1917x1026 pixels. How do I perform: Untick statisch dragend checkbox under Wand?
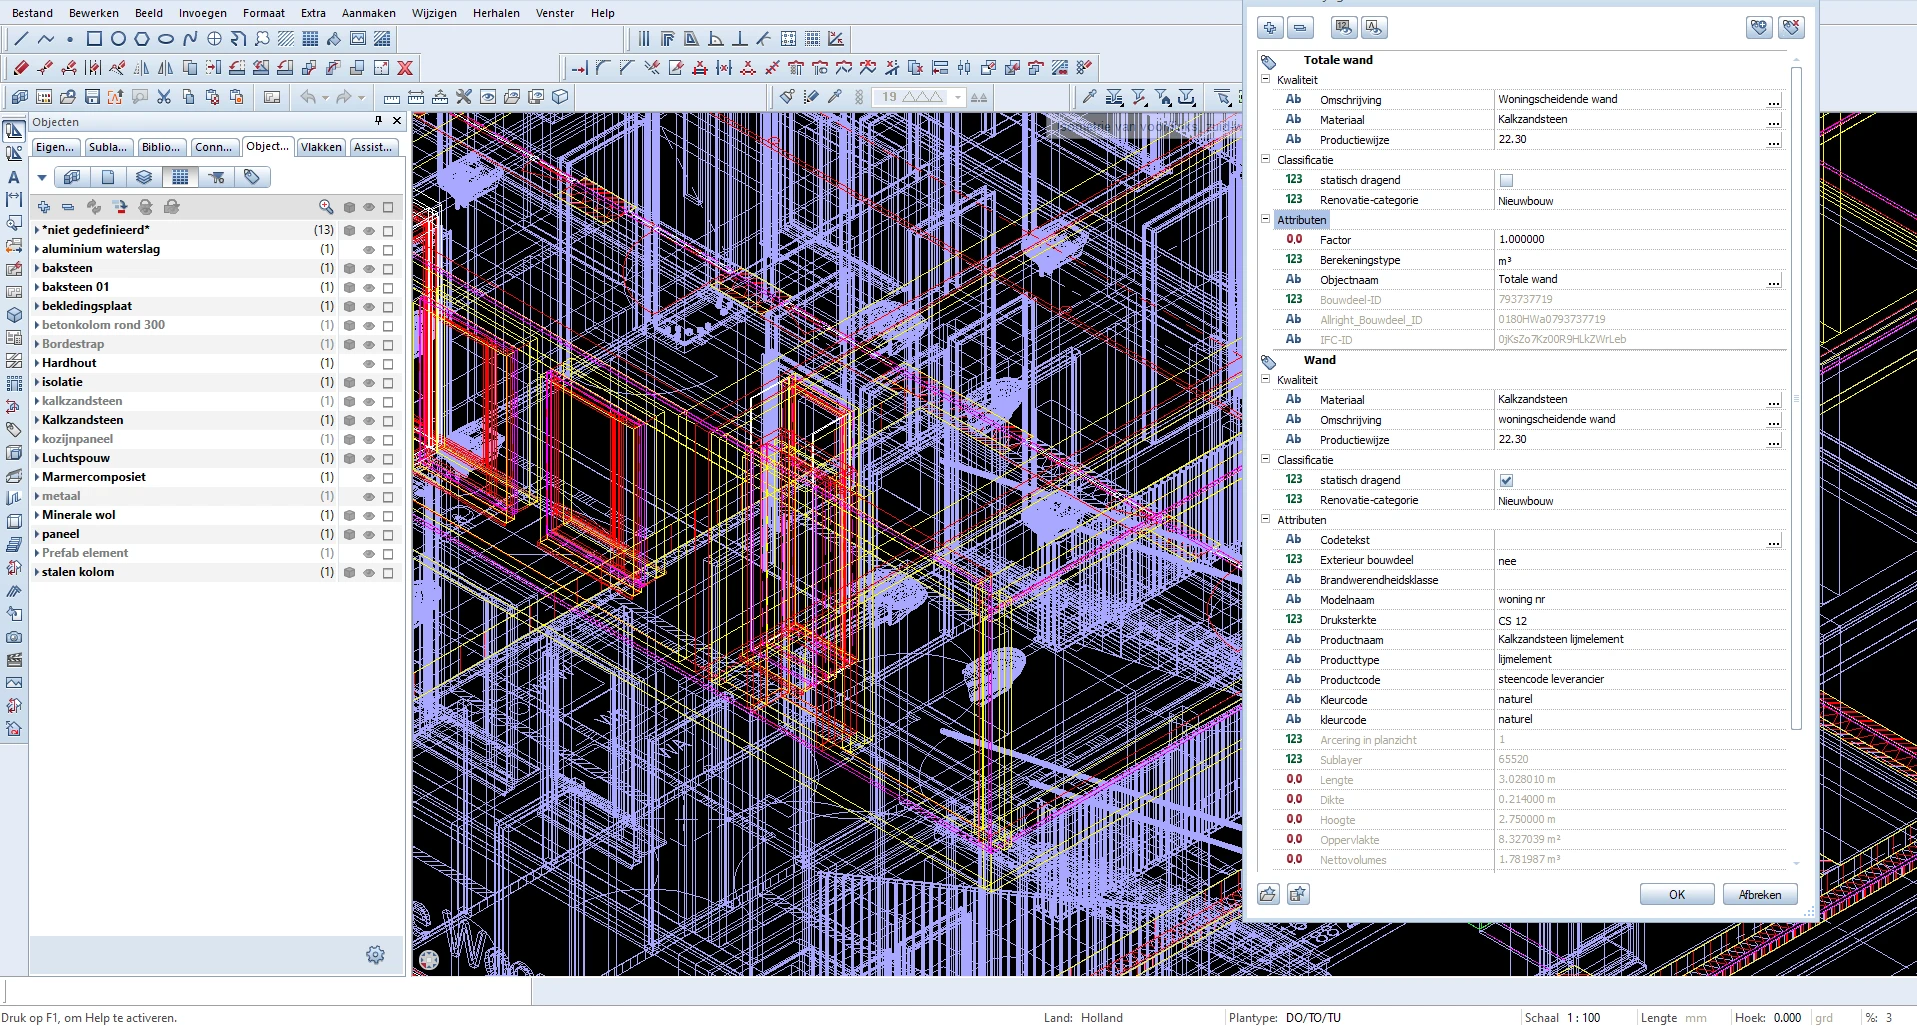click(x=1506, y=480)
